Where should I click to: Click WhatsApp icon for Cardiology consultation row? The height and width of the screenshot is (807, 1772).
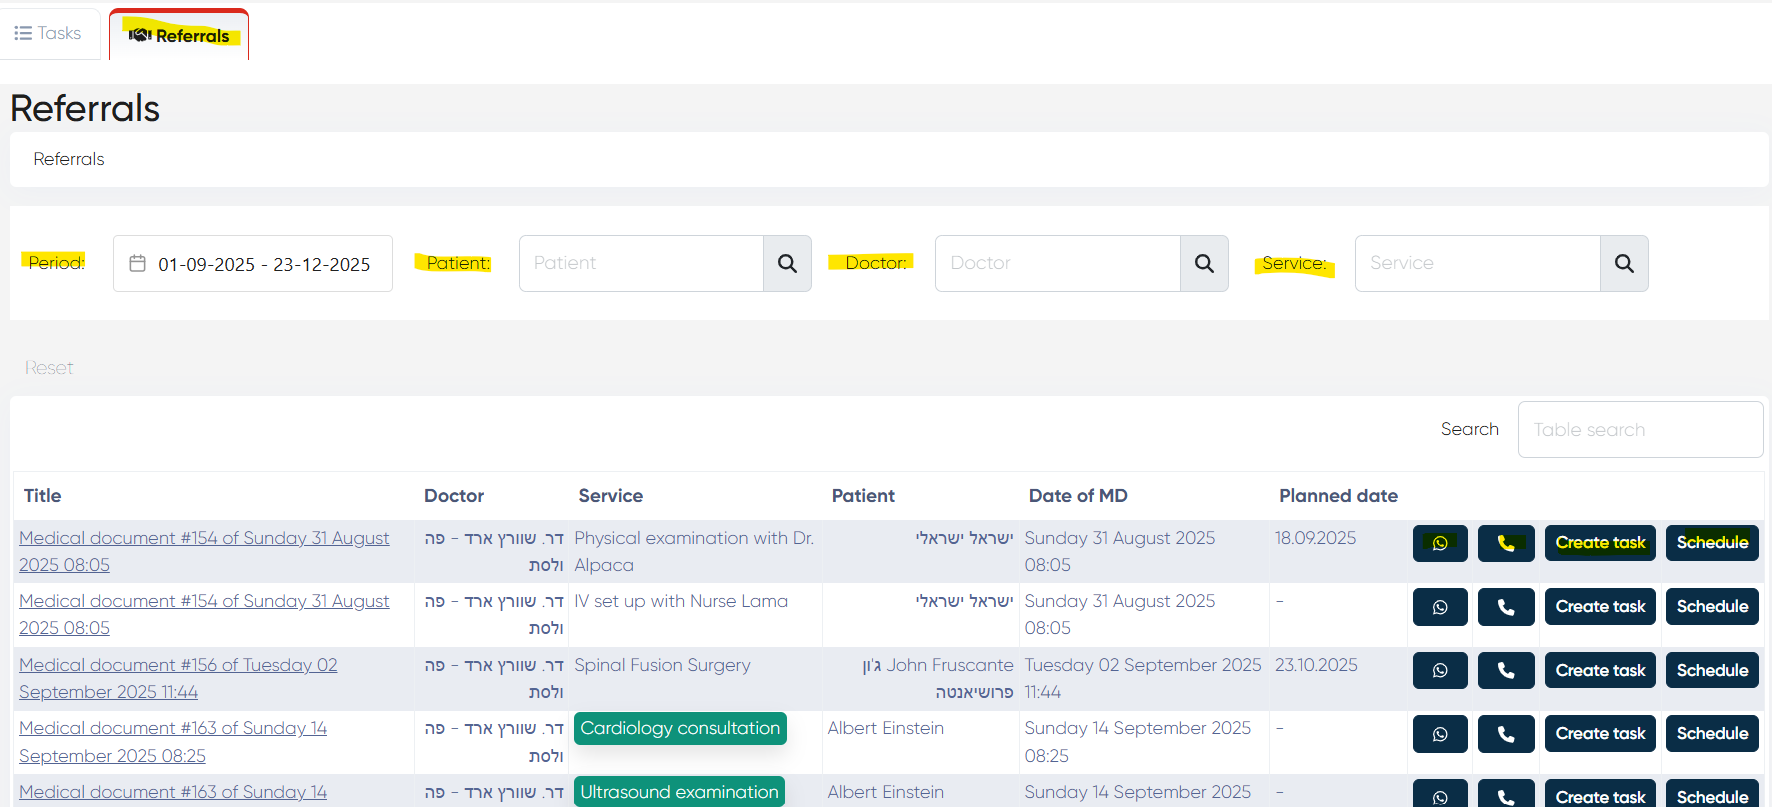1440,734
